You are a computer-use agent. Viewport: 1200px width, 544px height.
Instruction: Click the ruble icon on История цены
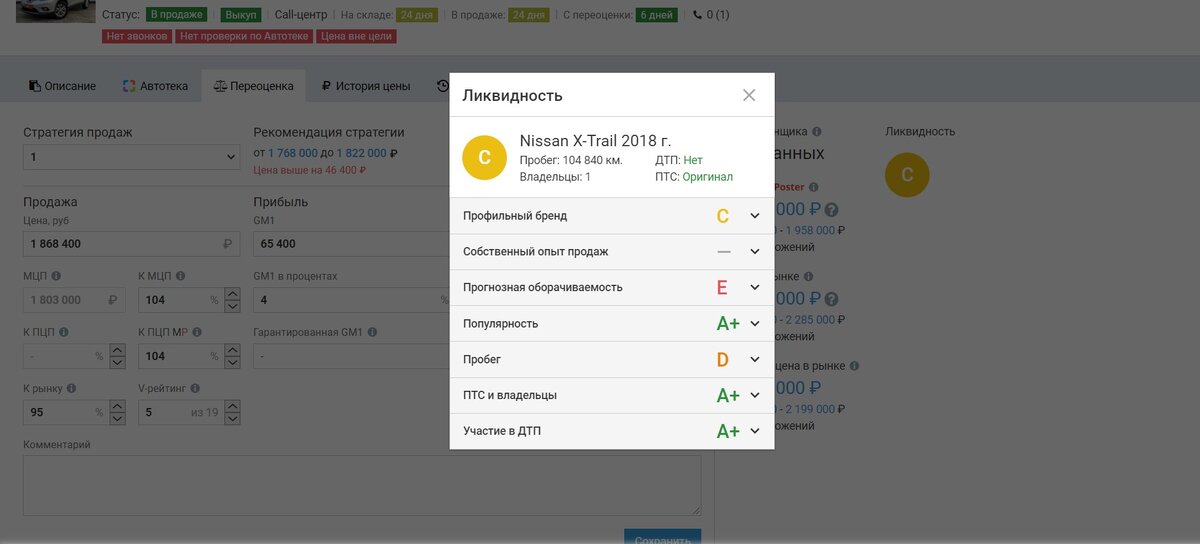(x=326, y=86)
